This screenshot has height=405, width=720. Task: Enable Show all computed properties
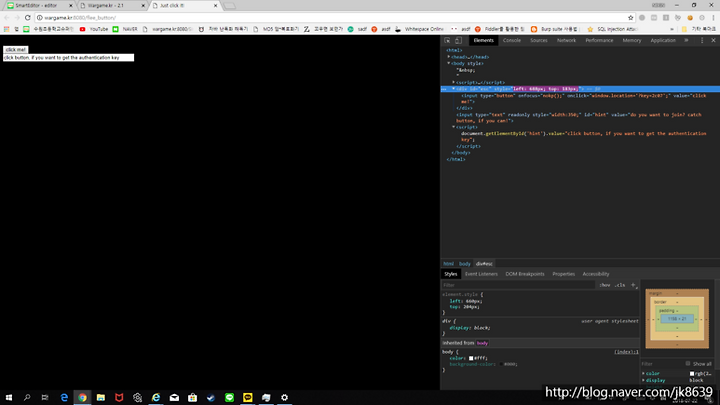click(688, 364)
